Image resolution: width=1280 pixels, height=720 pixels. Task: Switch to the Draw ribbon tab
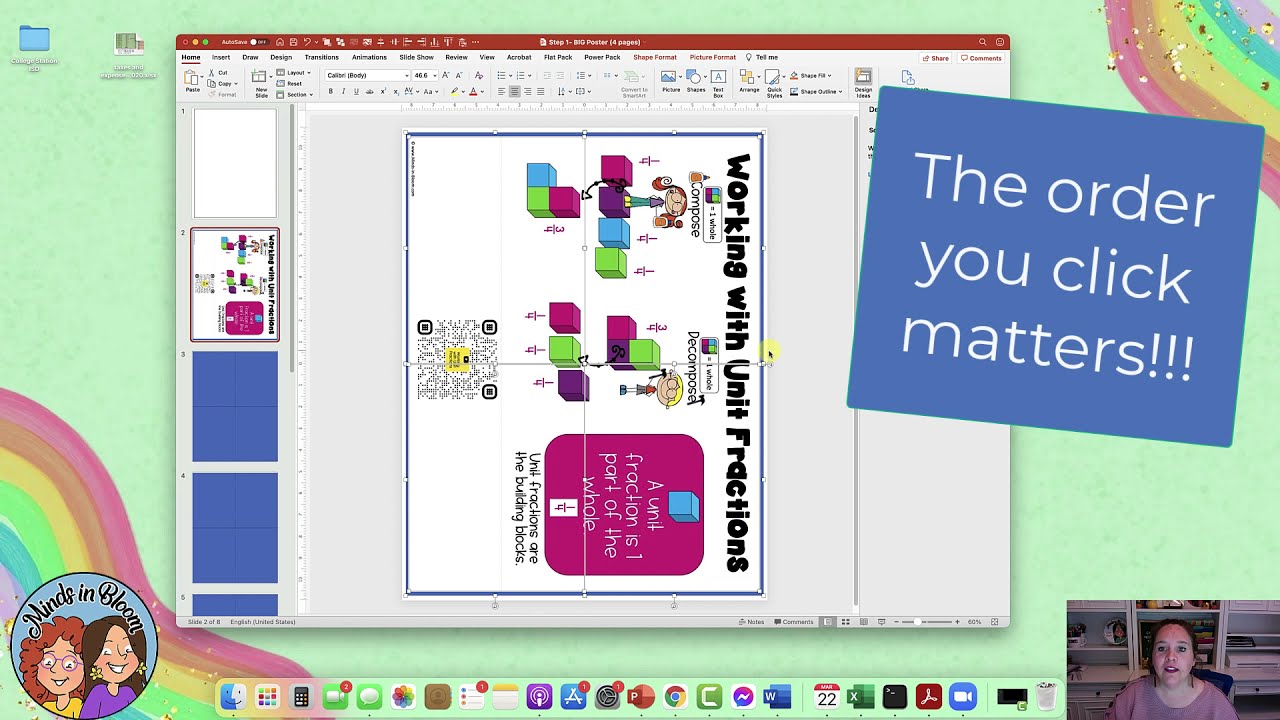point(250,57)
